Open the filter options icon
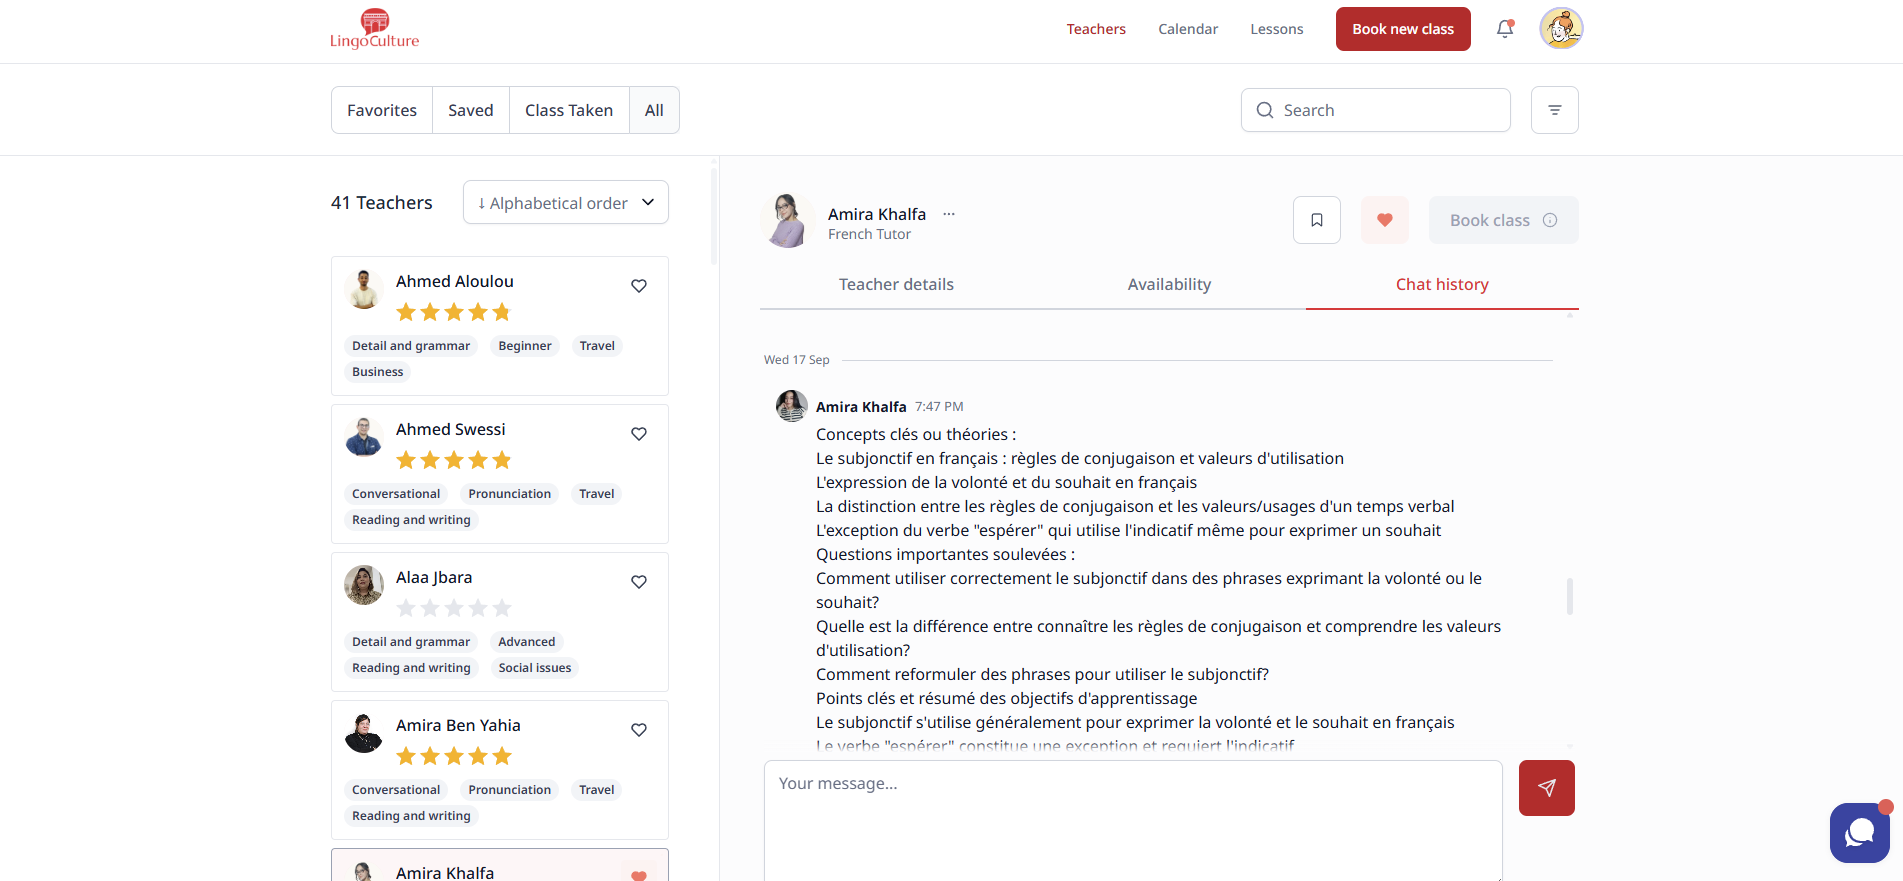Viewport: 1903px width, 881px height. [1554, 110]
